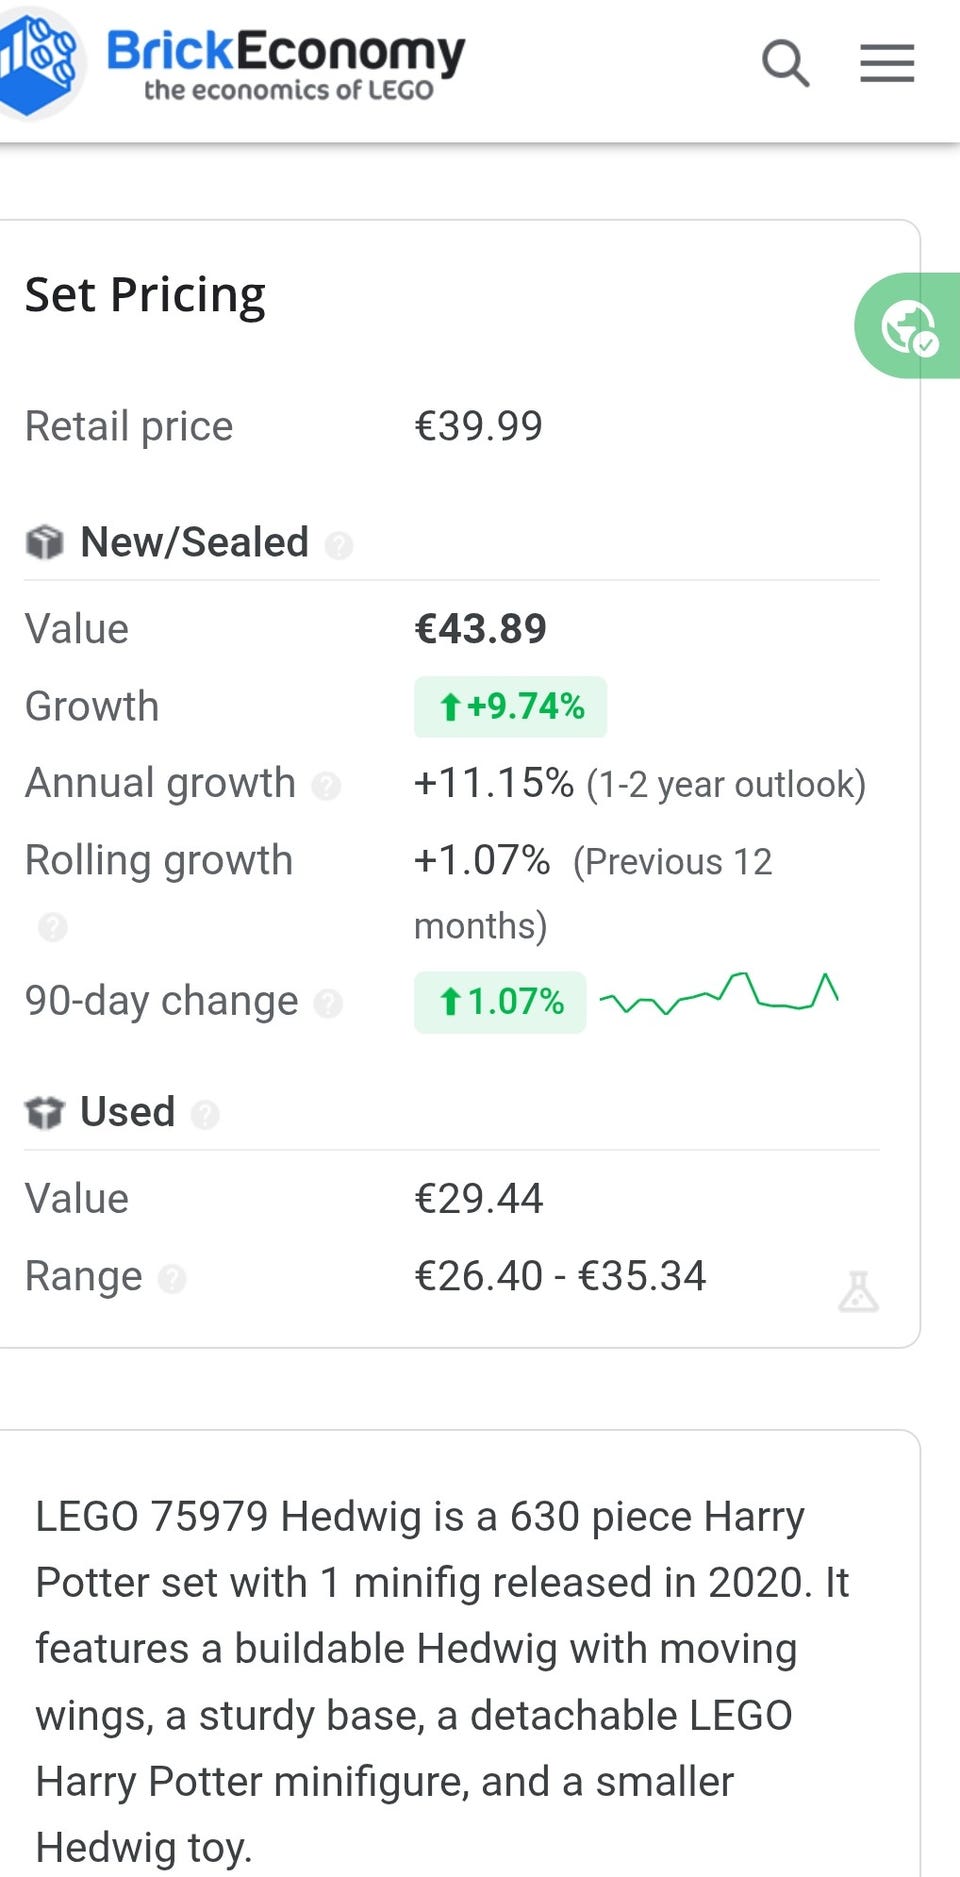Click help icon next to New/Sealed
Screen dimensions: 960x1877
[x=339, y=545]
